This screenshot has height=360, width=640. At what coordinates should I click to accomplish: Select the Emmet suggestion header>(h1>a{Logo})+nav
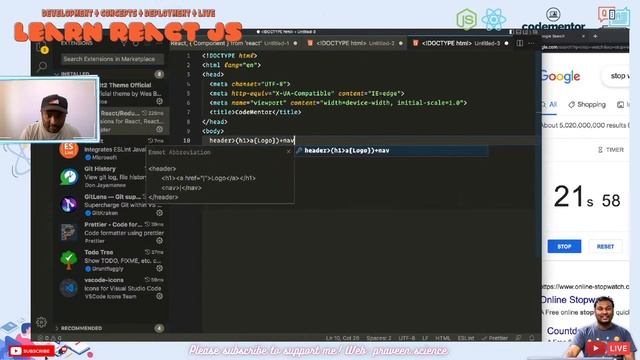[391, 151]
